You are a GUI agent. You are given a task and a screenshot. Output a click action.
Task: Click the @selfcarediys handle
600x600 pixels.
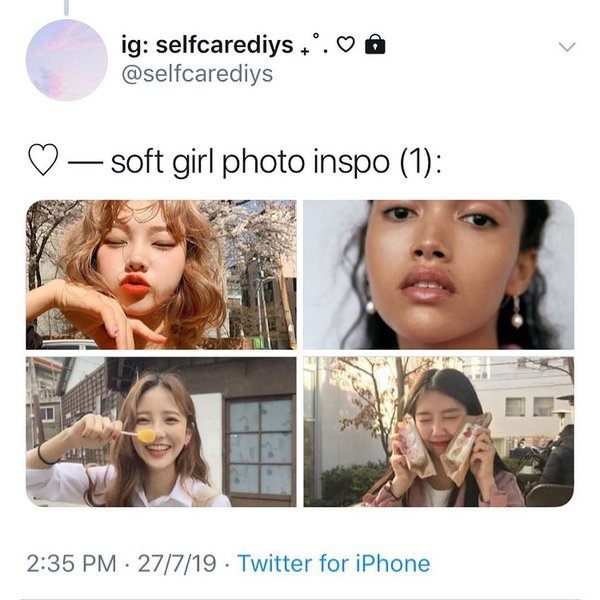pos(196,74)
